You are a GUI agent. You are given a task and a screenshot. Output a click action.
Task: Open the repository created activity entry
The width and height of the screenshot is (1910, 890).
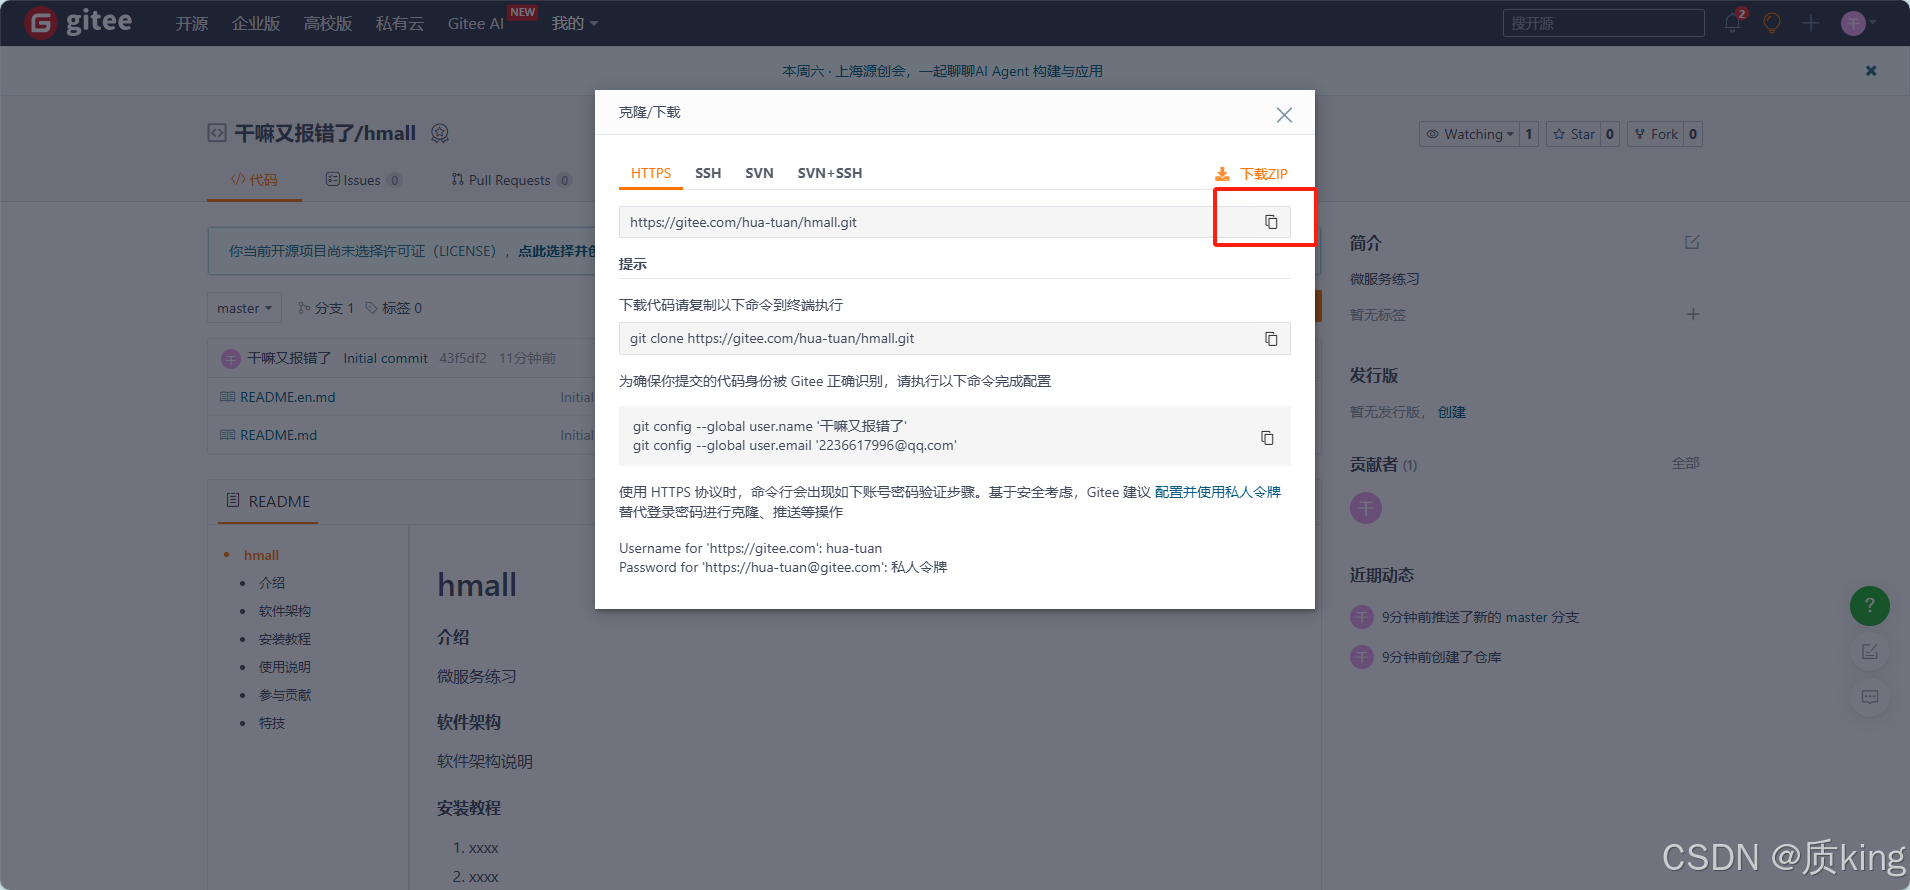(1441, 657)
